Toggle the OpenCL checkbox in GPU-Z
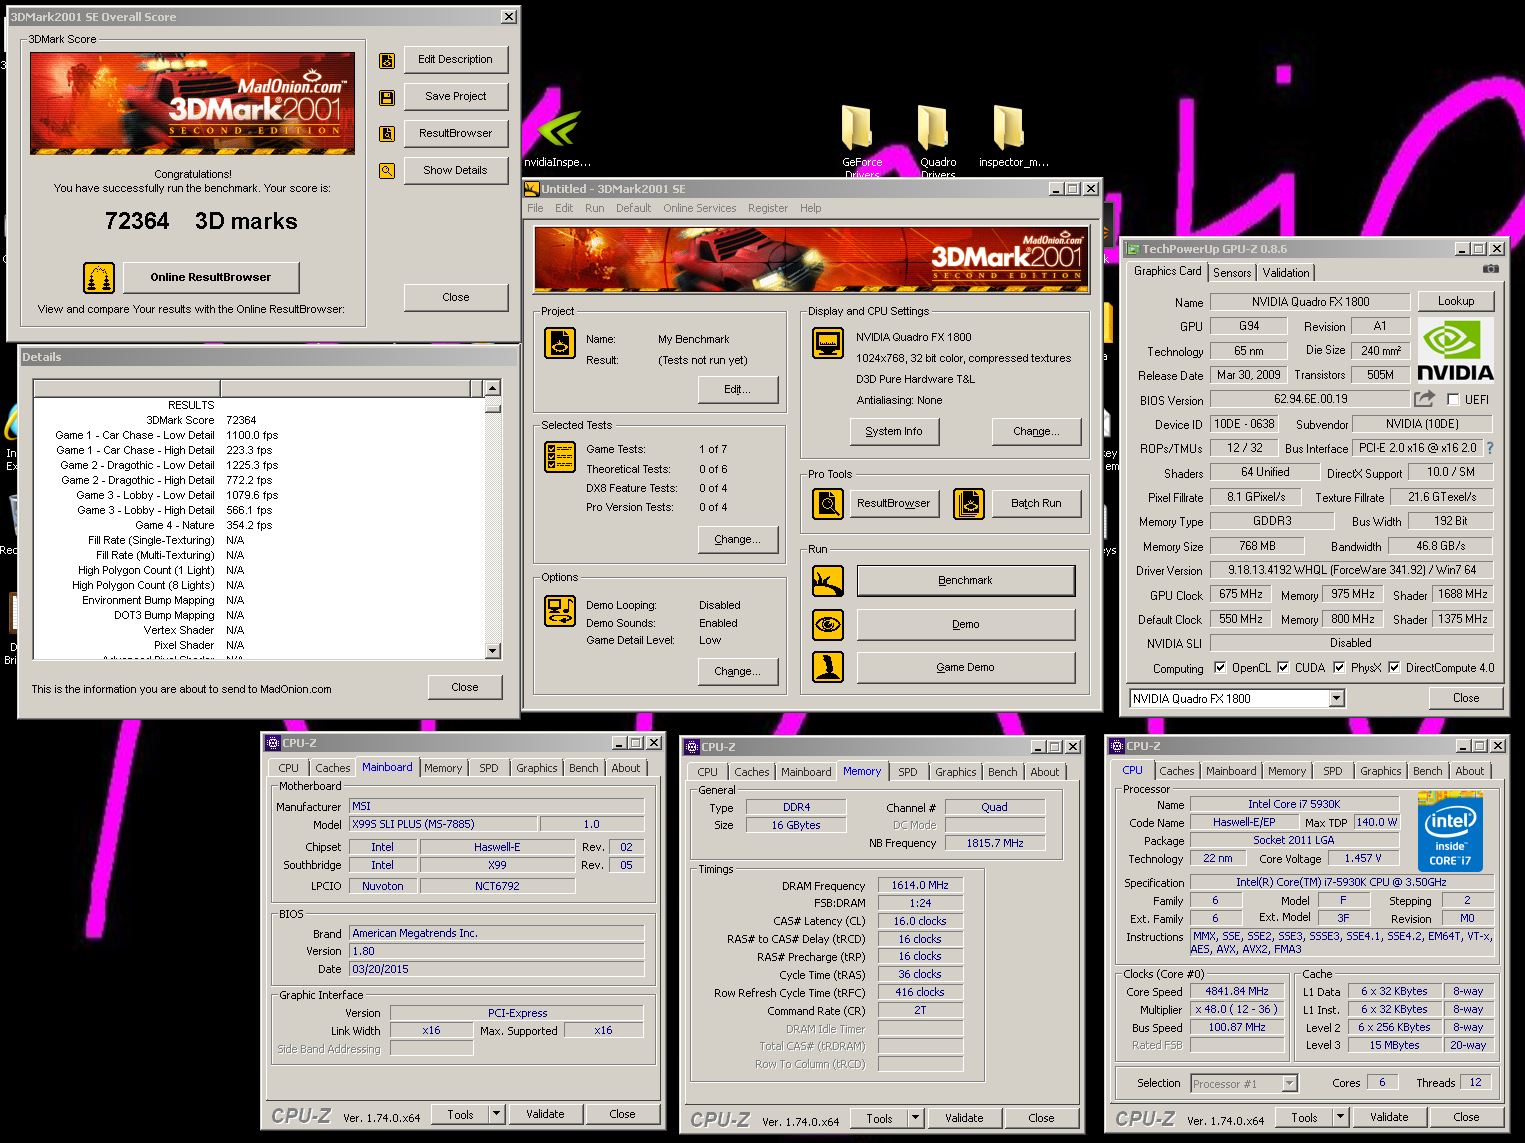1525x1143 pixels. pyautogui.click(x=1220, y=668)
